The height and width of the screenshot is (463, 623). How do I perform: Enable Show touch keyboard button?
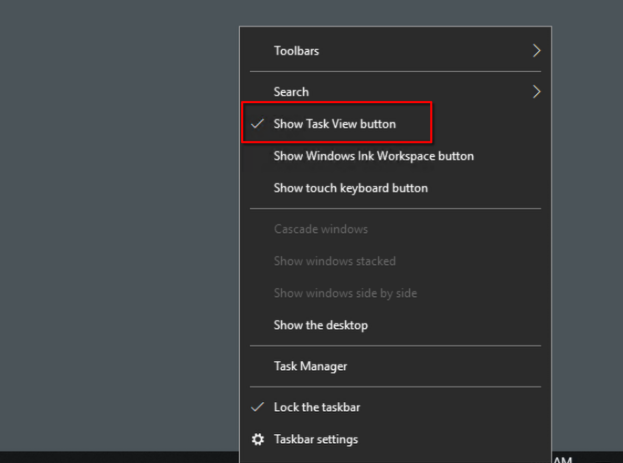click(x=395, y=188)
